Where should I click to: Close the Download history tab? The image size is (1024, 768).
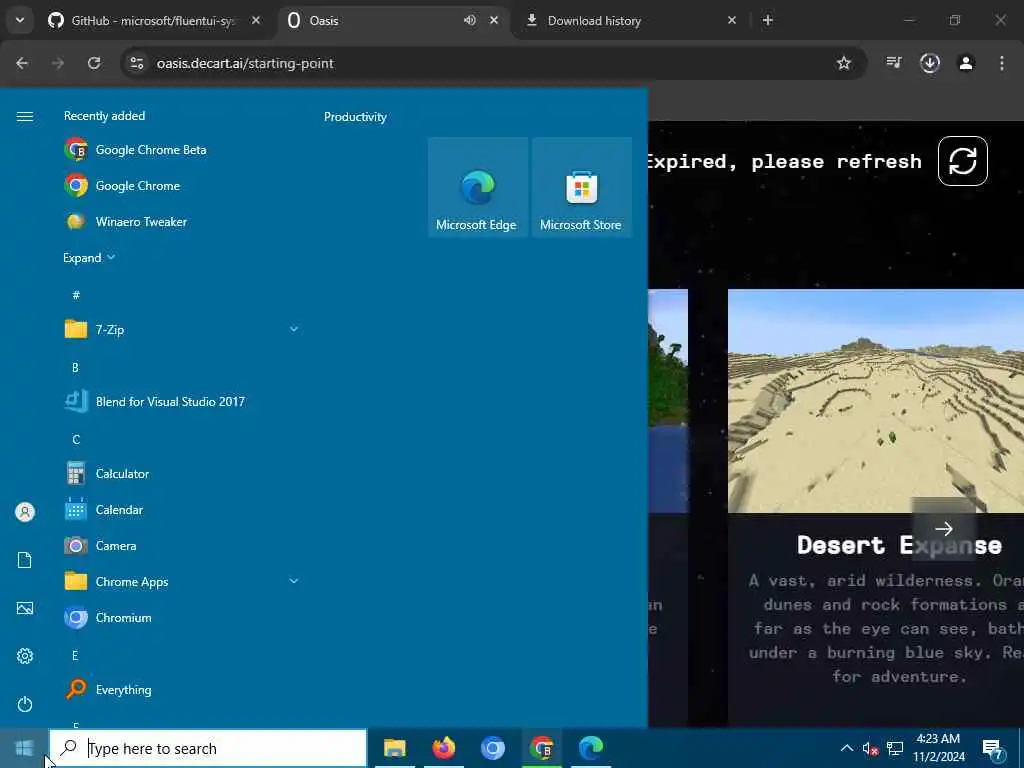(732, 20)
